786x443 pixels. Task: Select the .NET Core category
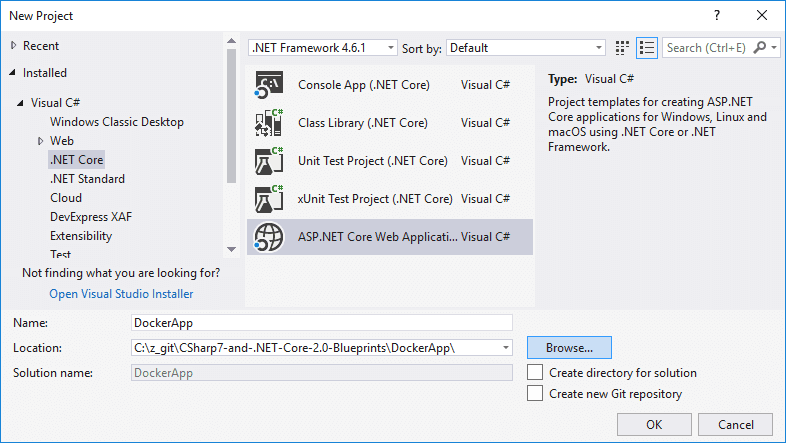[77, 160]
